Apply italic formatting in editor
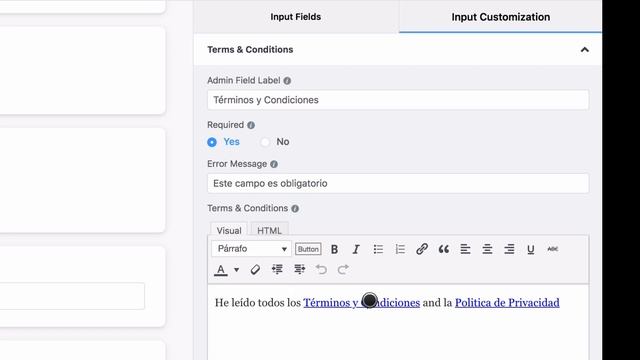The width and height of the screenshot is (640, 360). 356,249
